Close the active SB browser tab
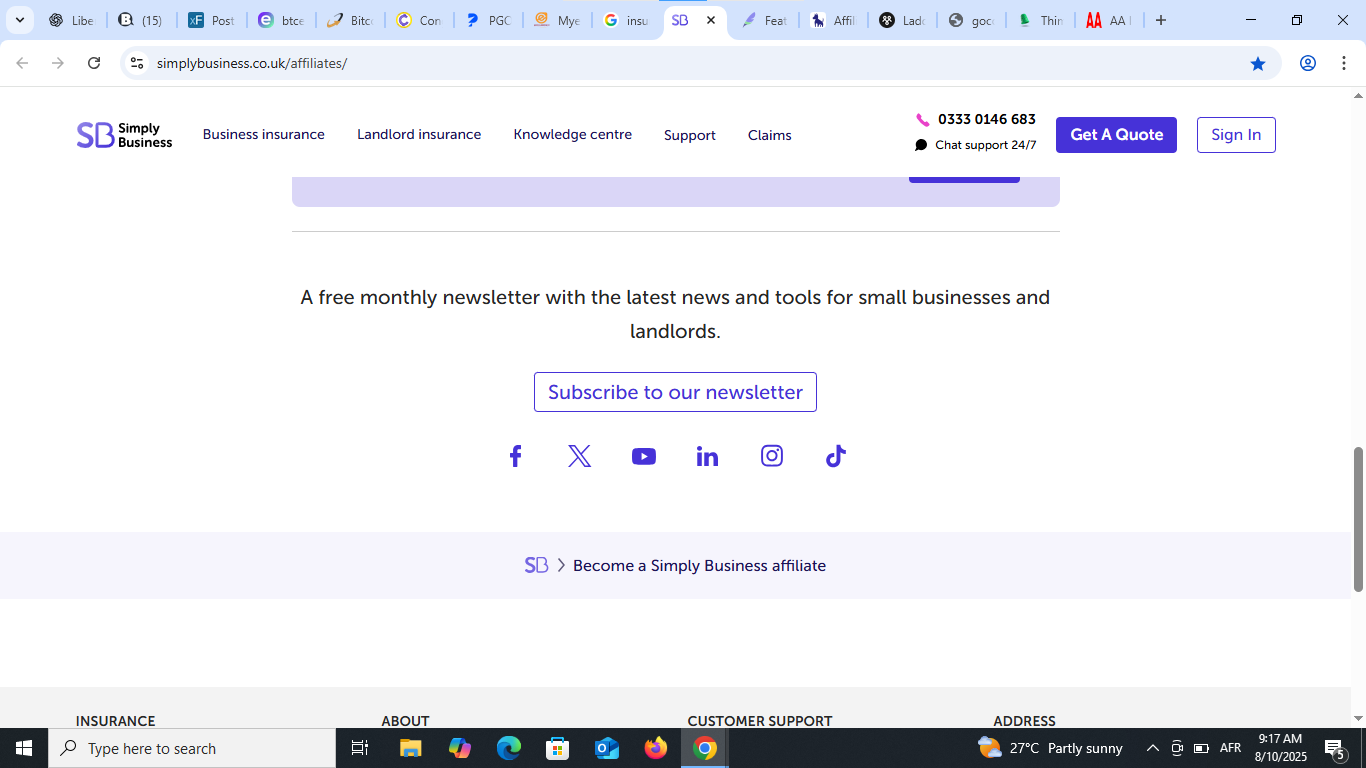This screenshot has height=768, width=1366. tap(711, 20)
